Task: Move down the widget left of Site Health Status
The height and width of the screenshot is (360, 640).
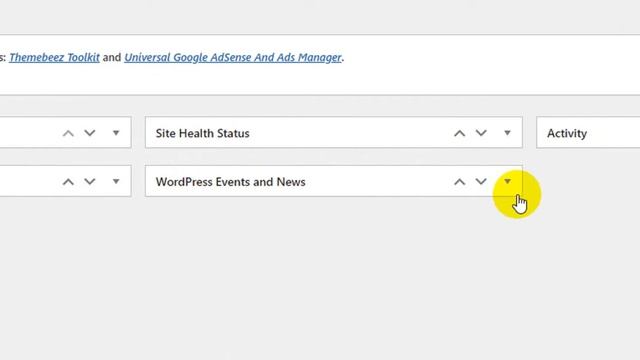Action: pyautogui.click(x=90, y=133)
